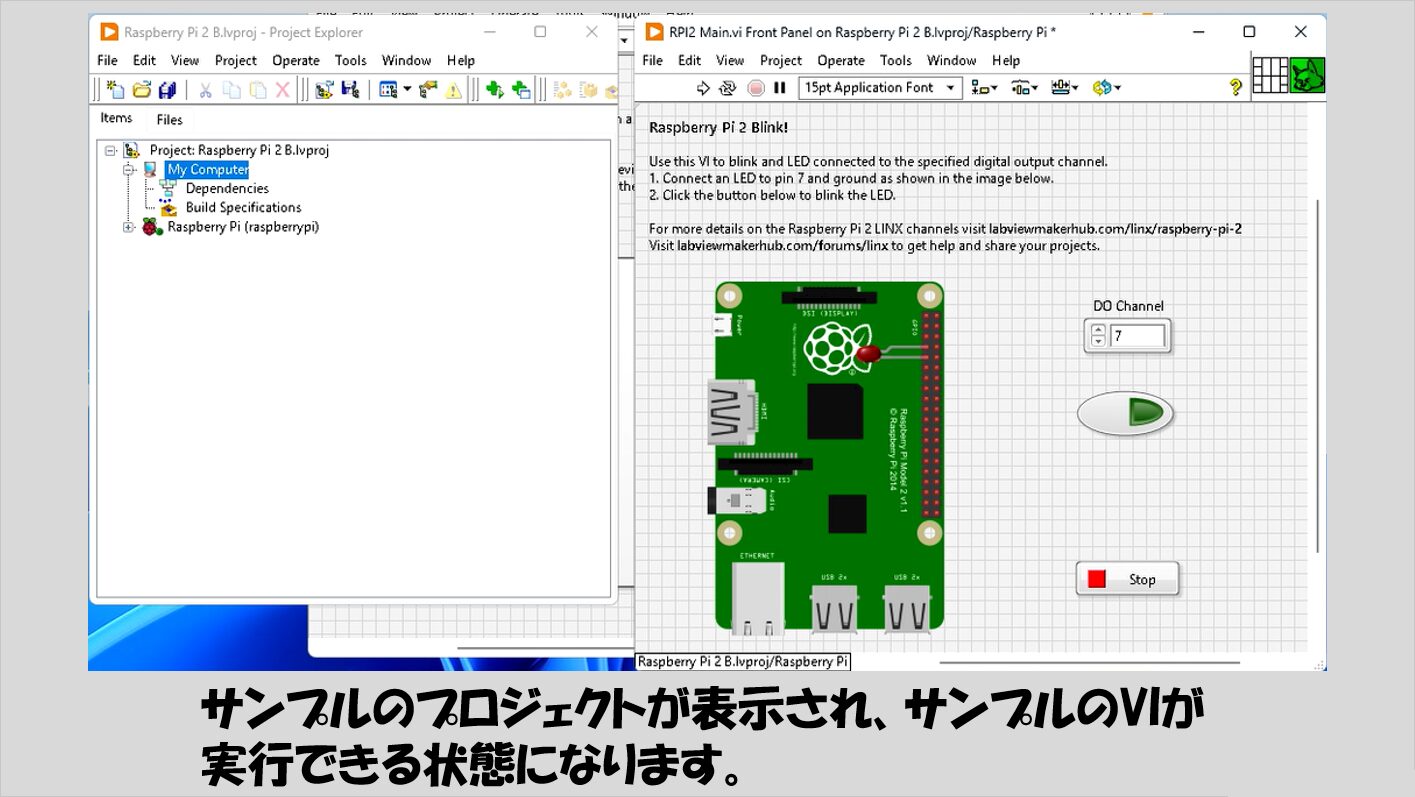The width and height of the screenshot is (1415, 797).
Task: Click the LabVIEW icon in Project Explorer title
Action: [108, 32]
